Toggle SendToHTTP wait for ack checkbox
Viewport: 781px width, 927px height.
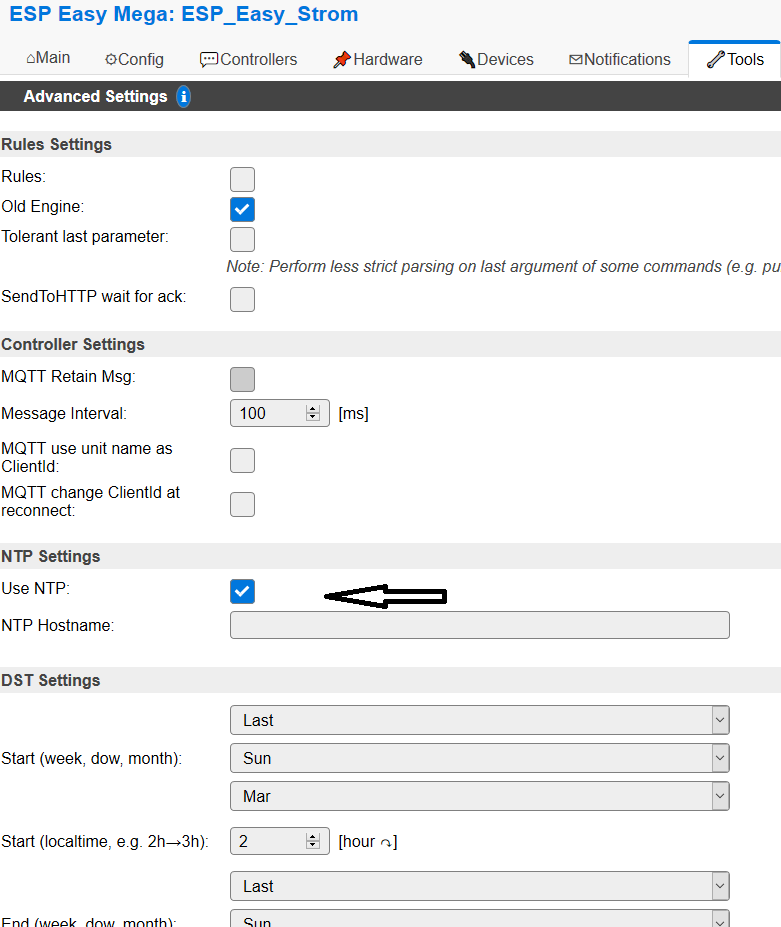242,299
